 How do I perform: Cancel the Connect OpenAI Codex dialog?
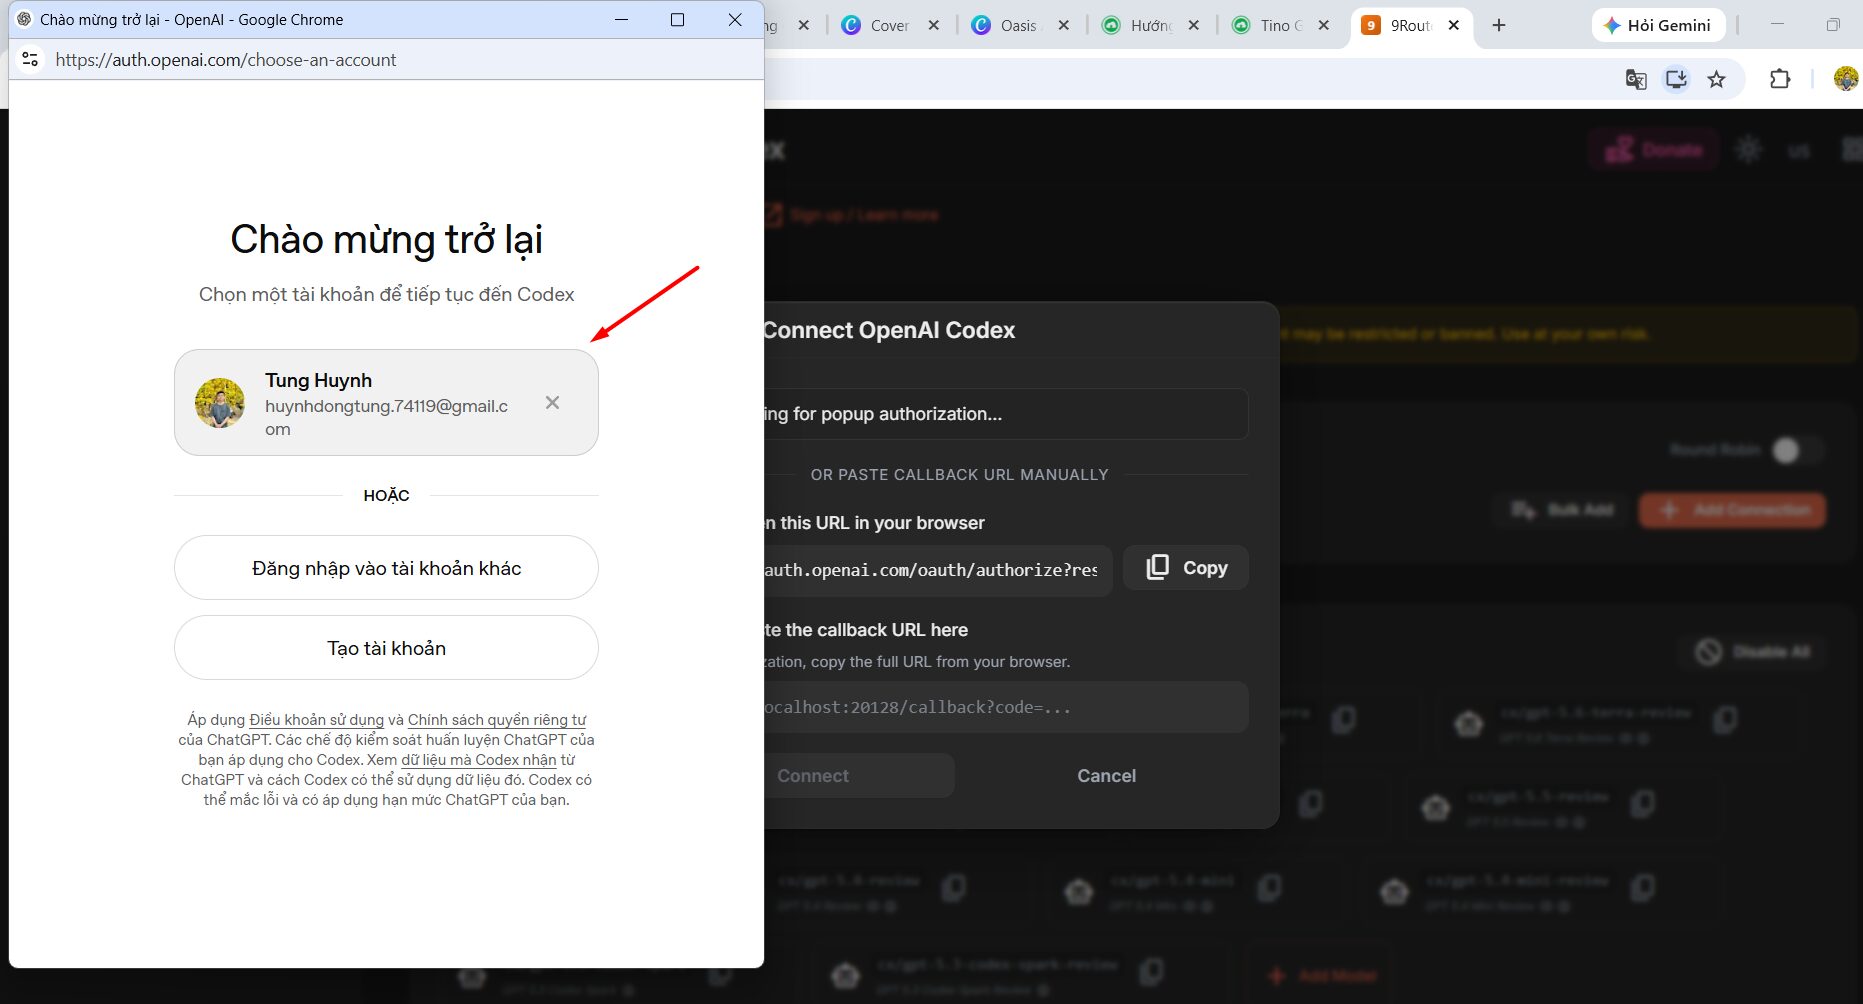pyautogui.click(x=1106, y=776)
